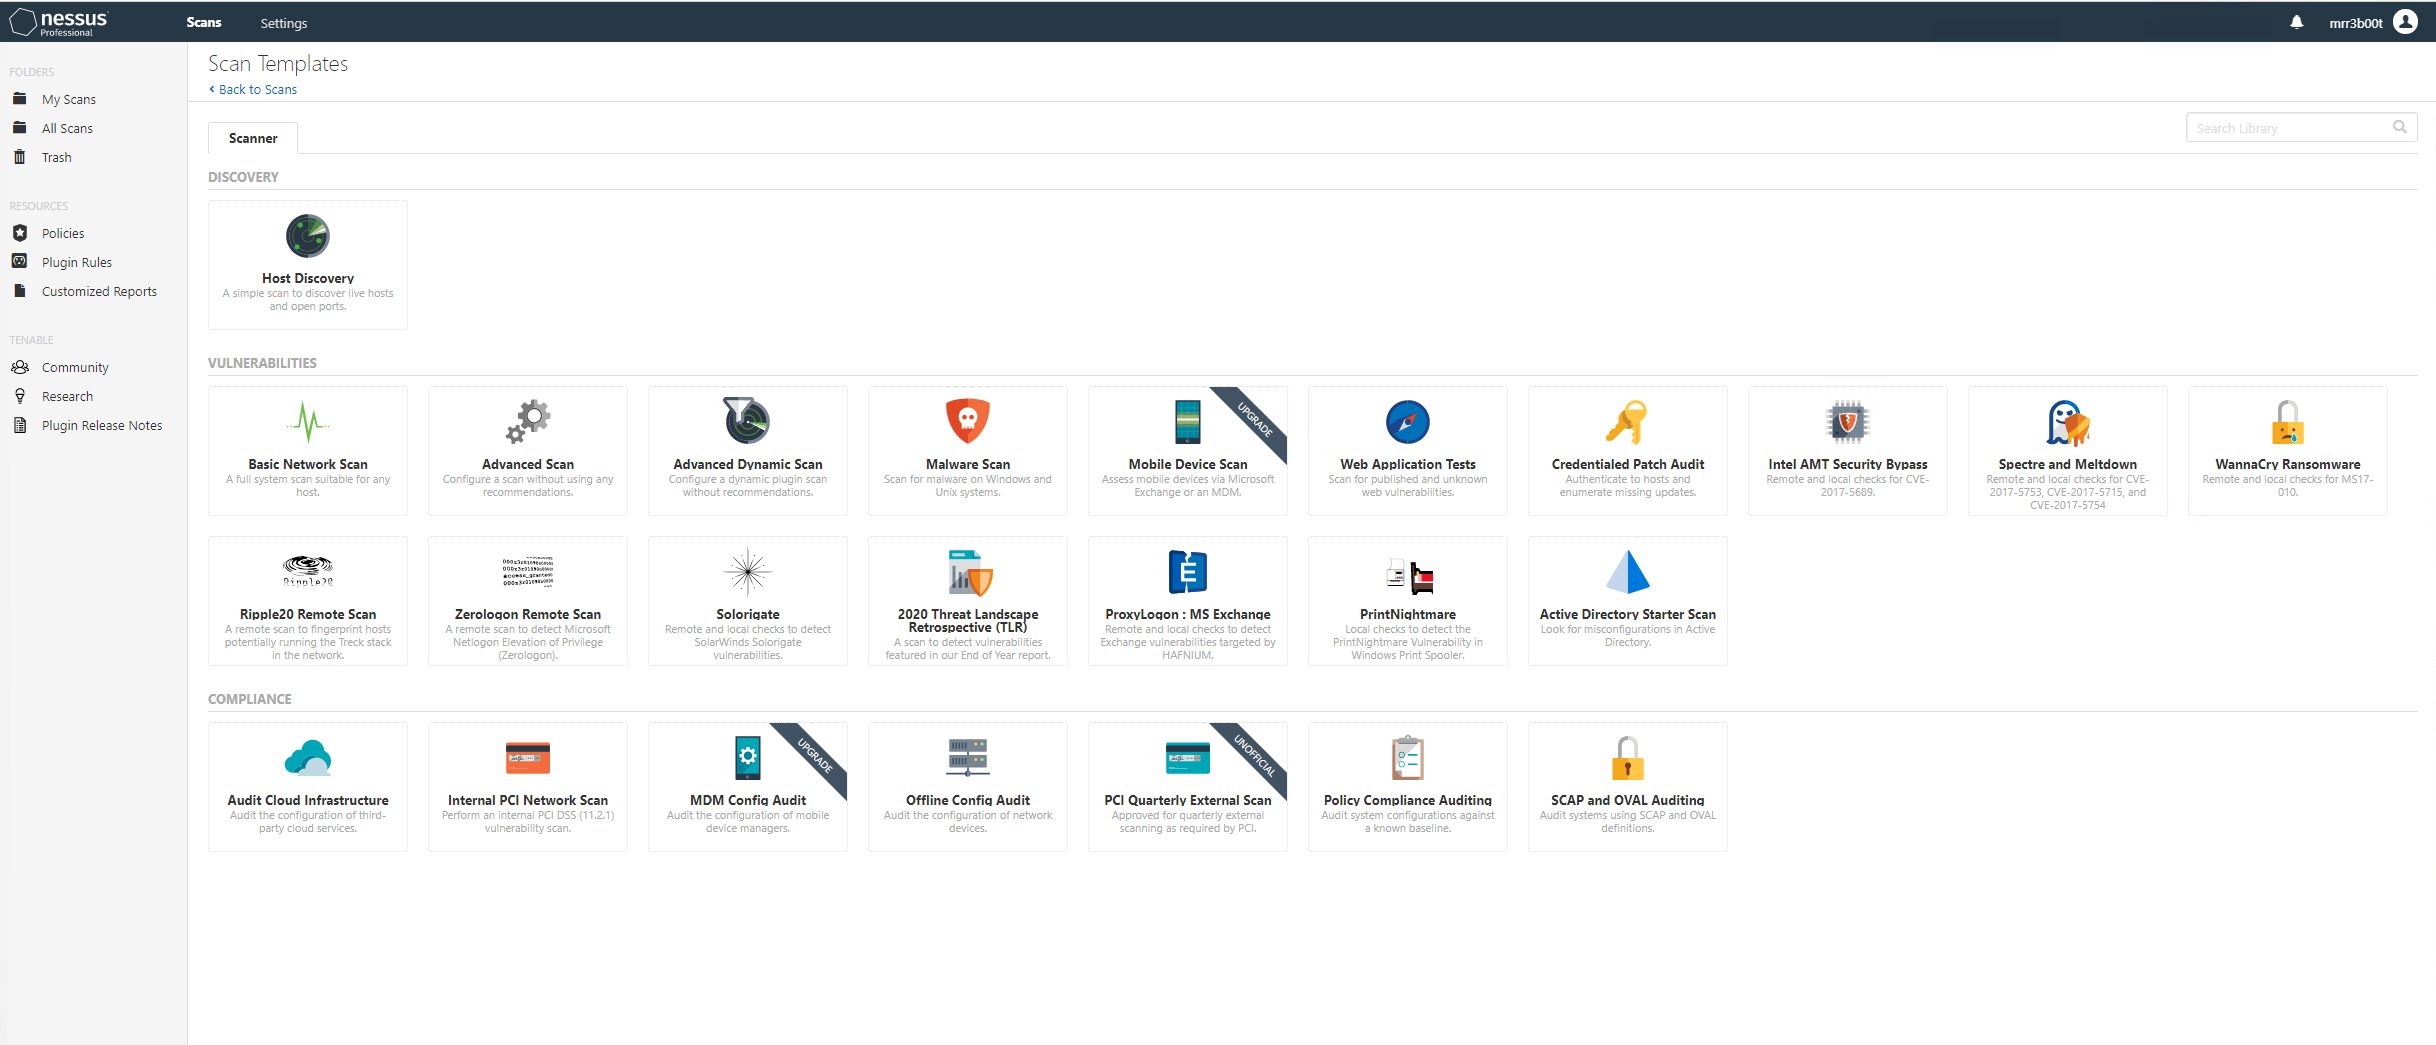Viewport: 2436px width, 1045px height.
Task: Select the Mobile Device Scan phone icon
Action: tap(1188, 421)
